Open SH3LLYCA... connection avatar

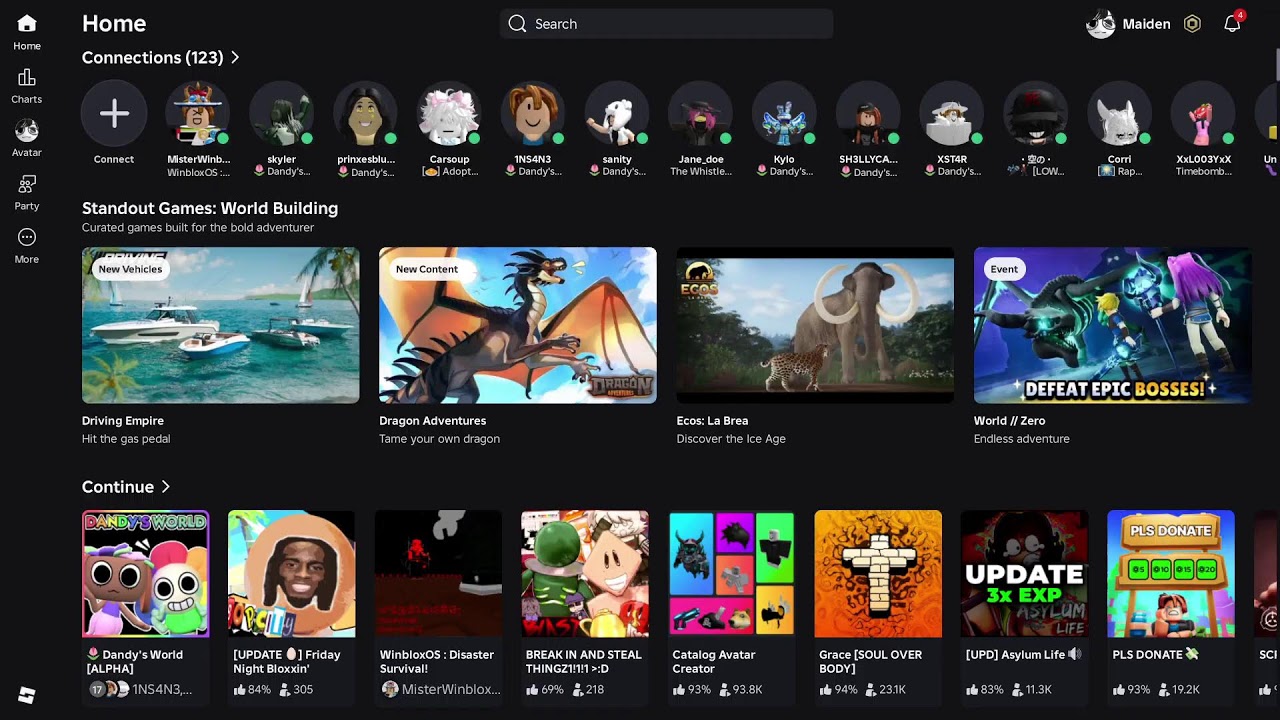(x=868, y=114)
